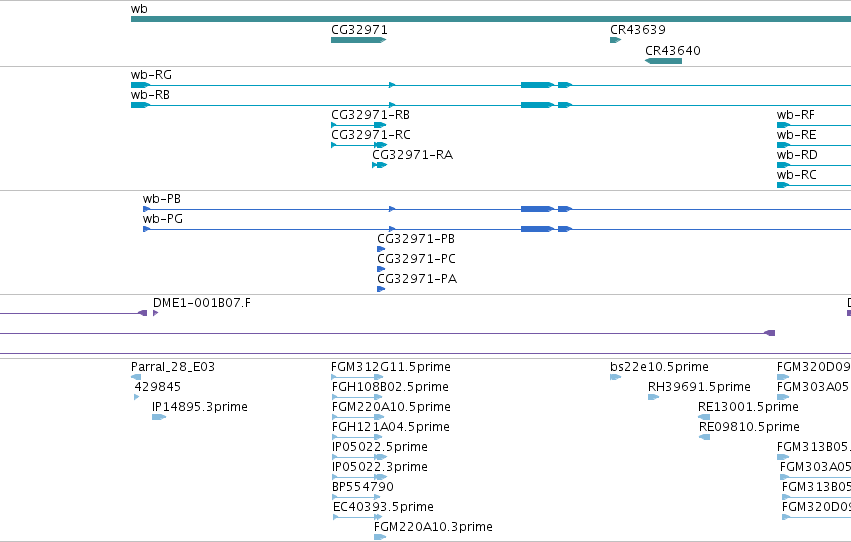The height and width of the screenshot is (542, 851).
Task: Click the CG32971-RA transcript glyph
Action: (379, 165)
